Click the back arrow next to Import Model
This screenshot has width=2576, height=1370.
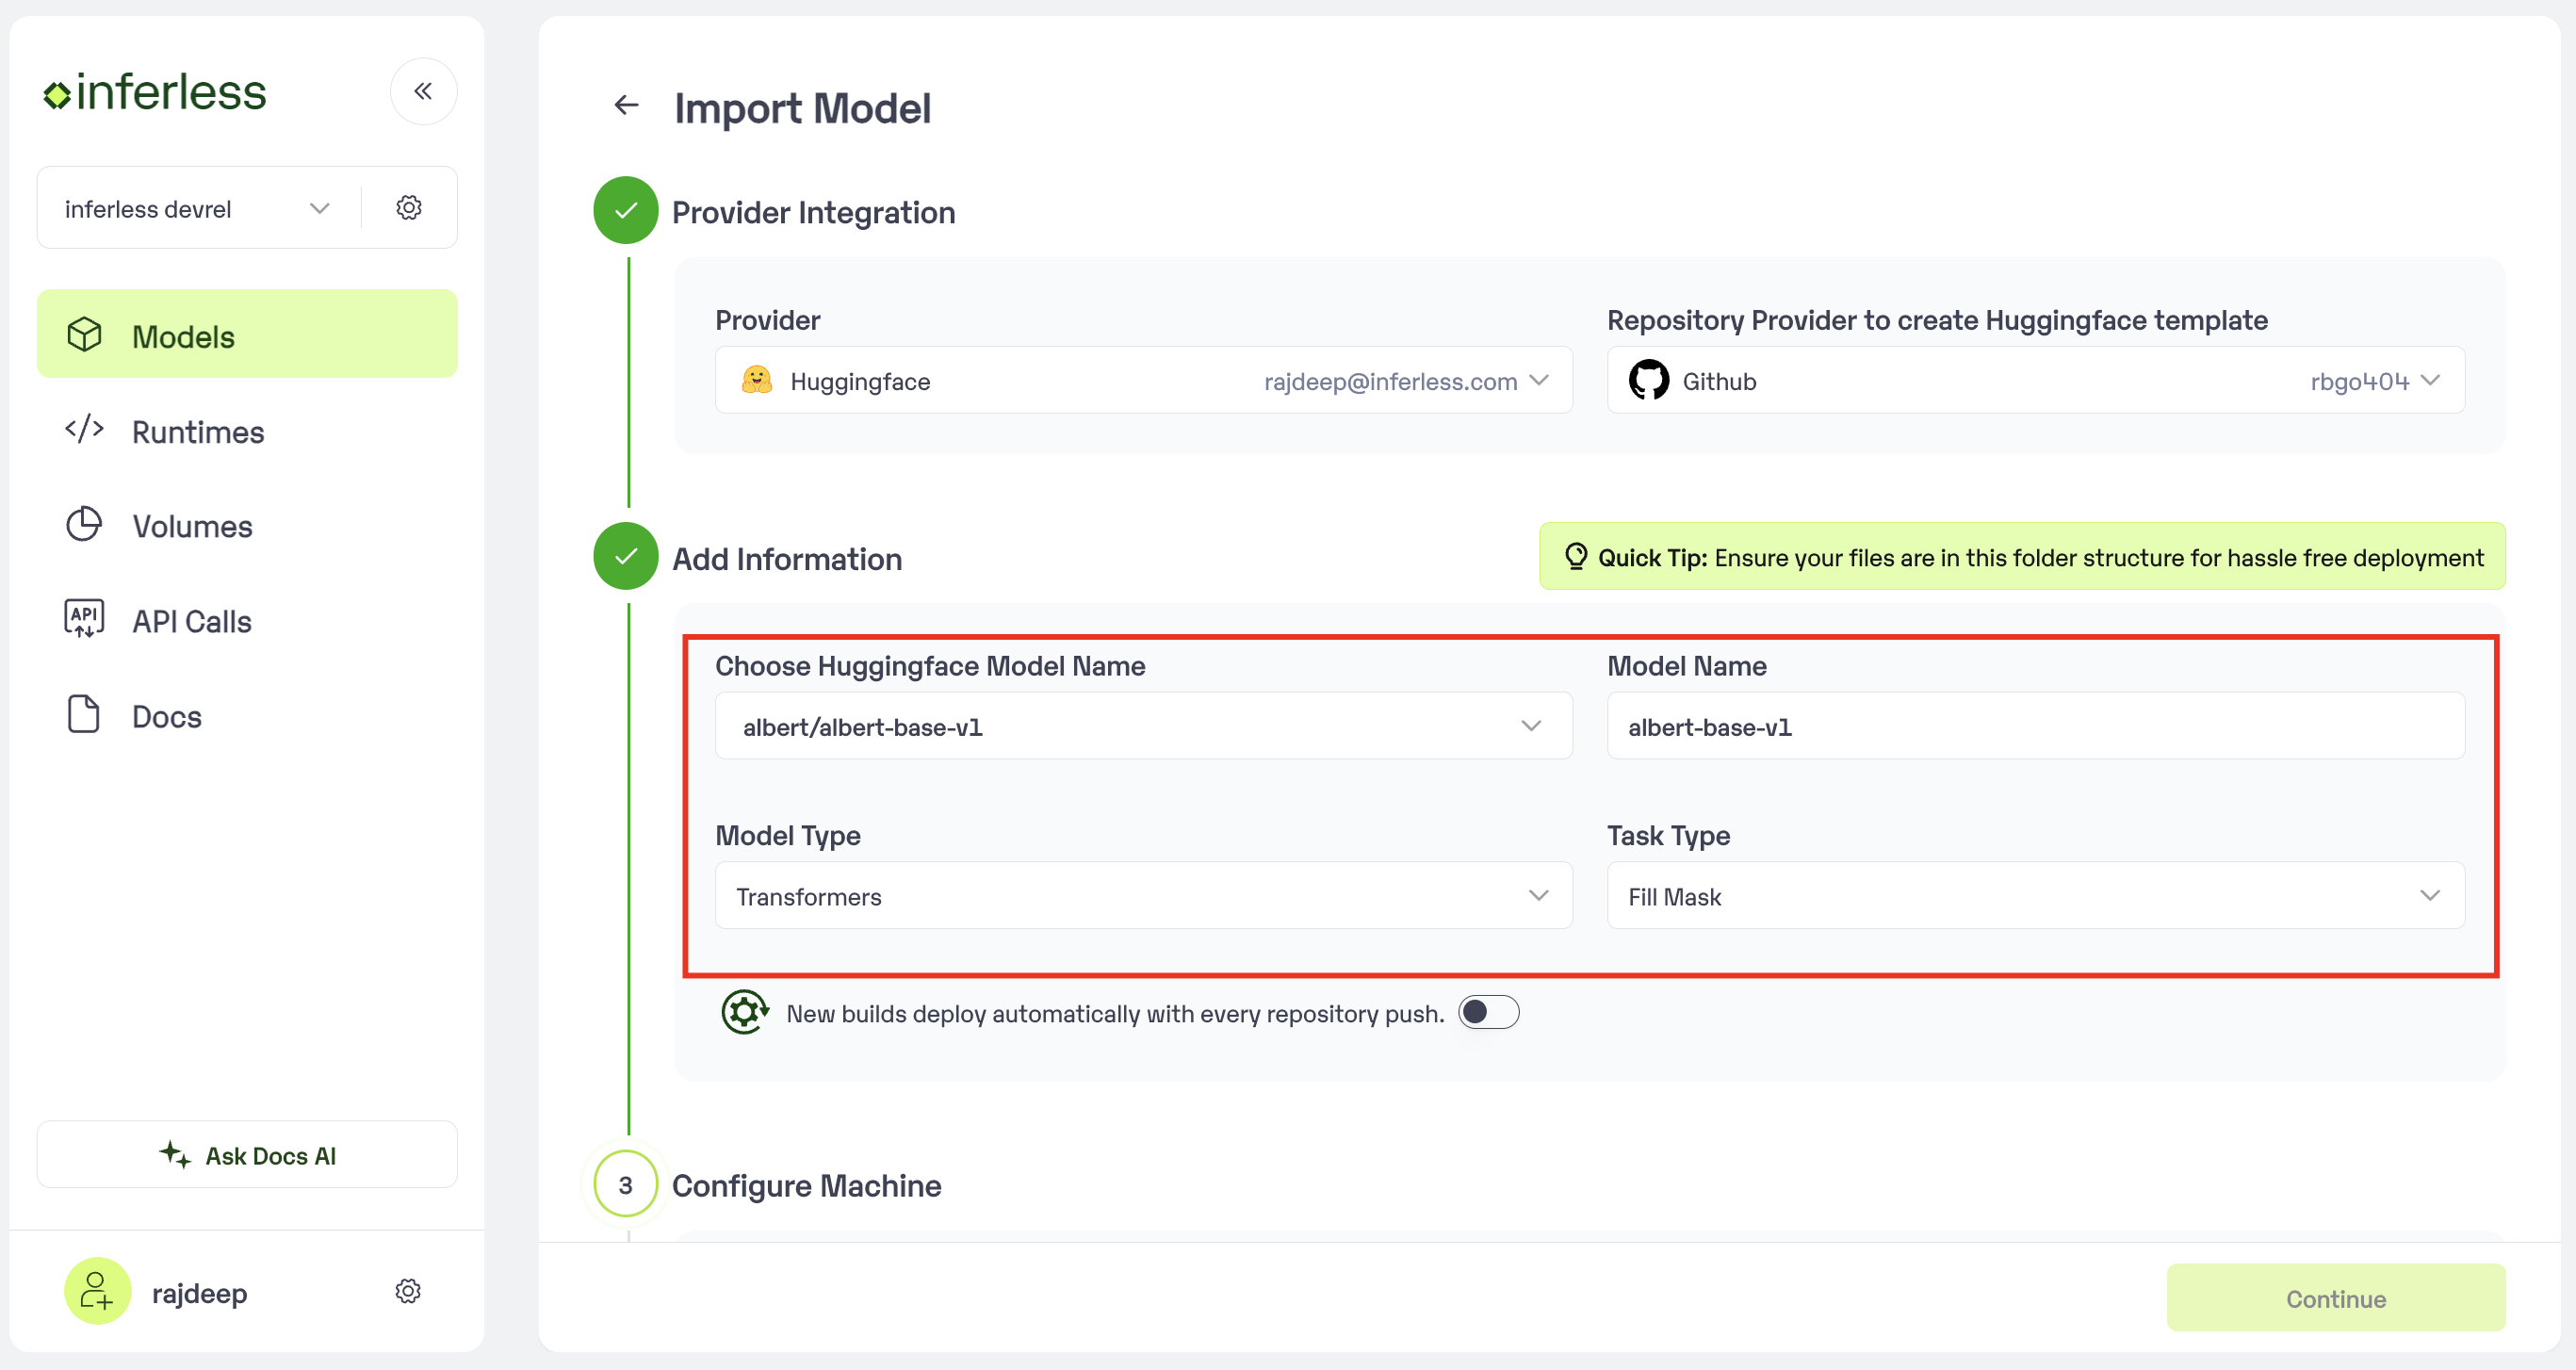pos(626,105)
